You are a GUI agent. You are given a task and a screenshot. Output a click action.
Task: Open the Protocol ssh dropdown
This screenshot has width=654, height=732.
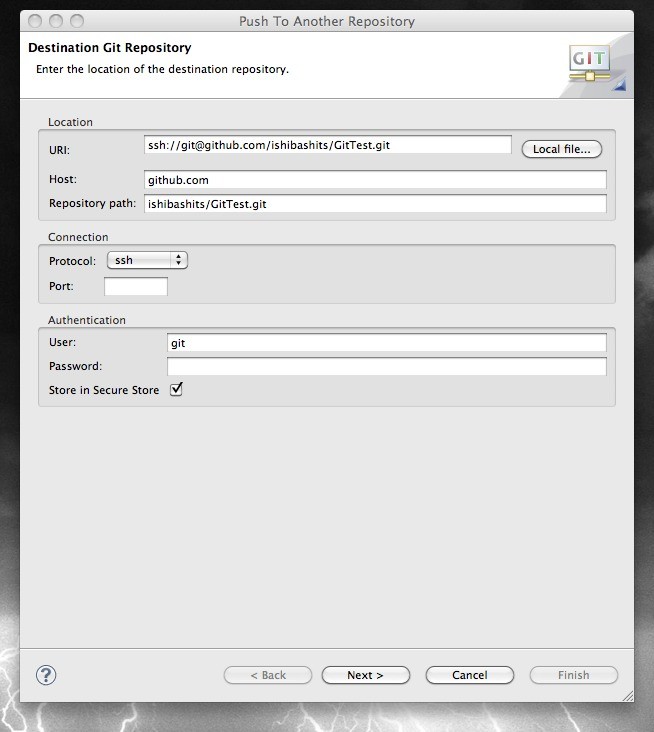[148, 260]
